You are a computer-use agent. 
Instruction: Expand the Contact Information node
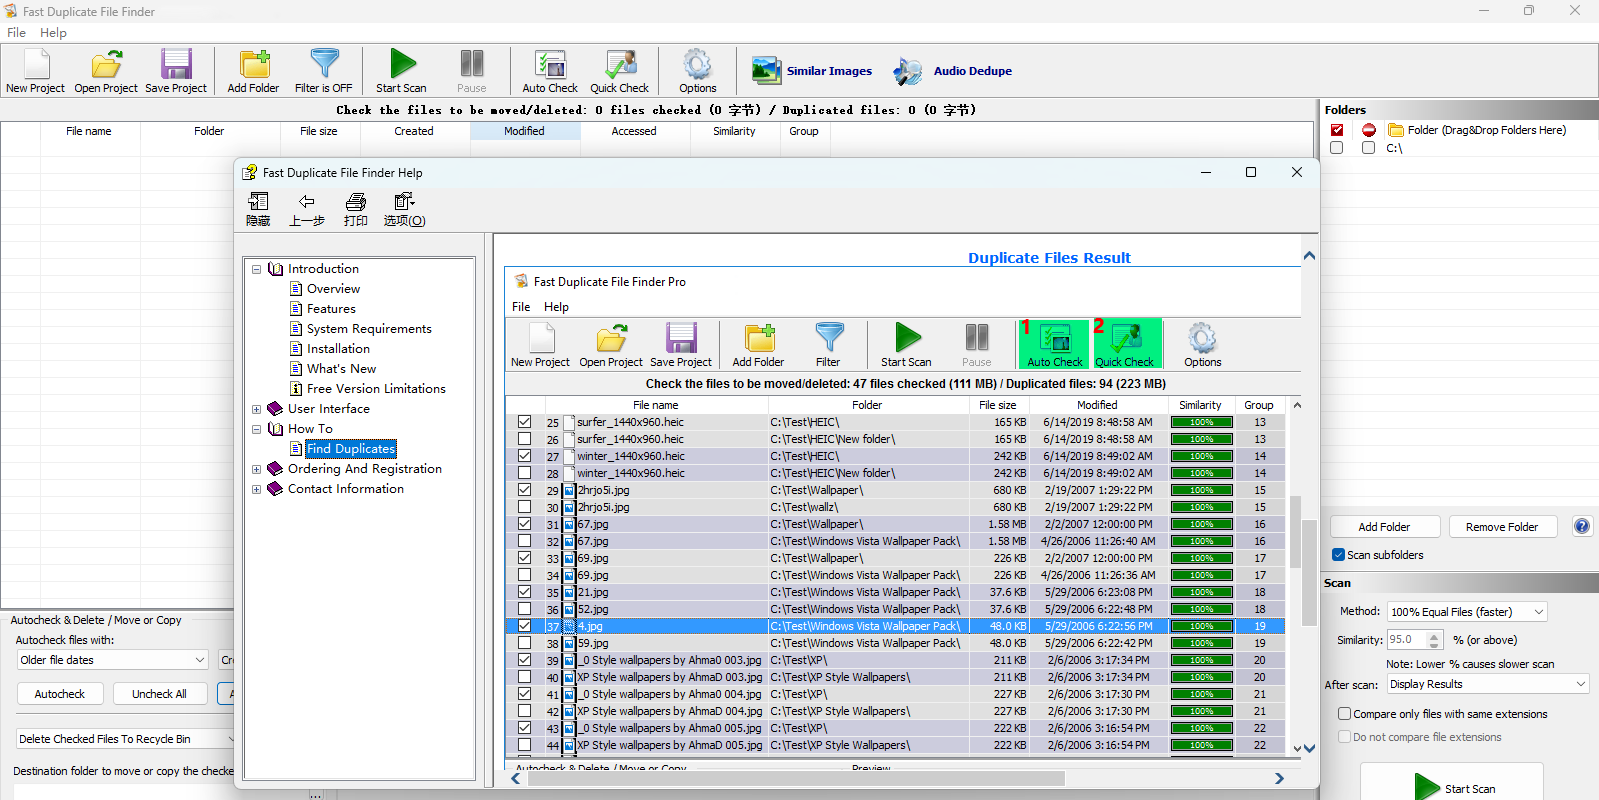[x=257, y=489]
